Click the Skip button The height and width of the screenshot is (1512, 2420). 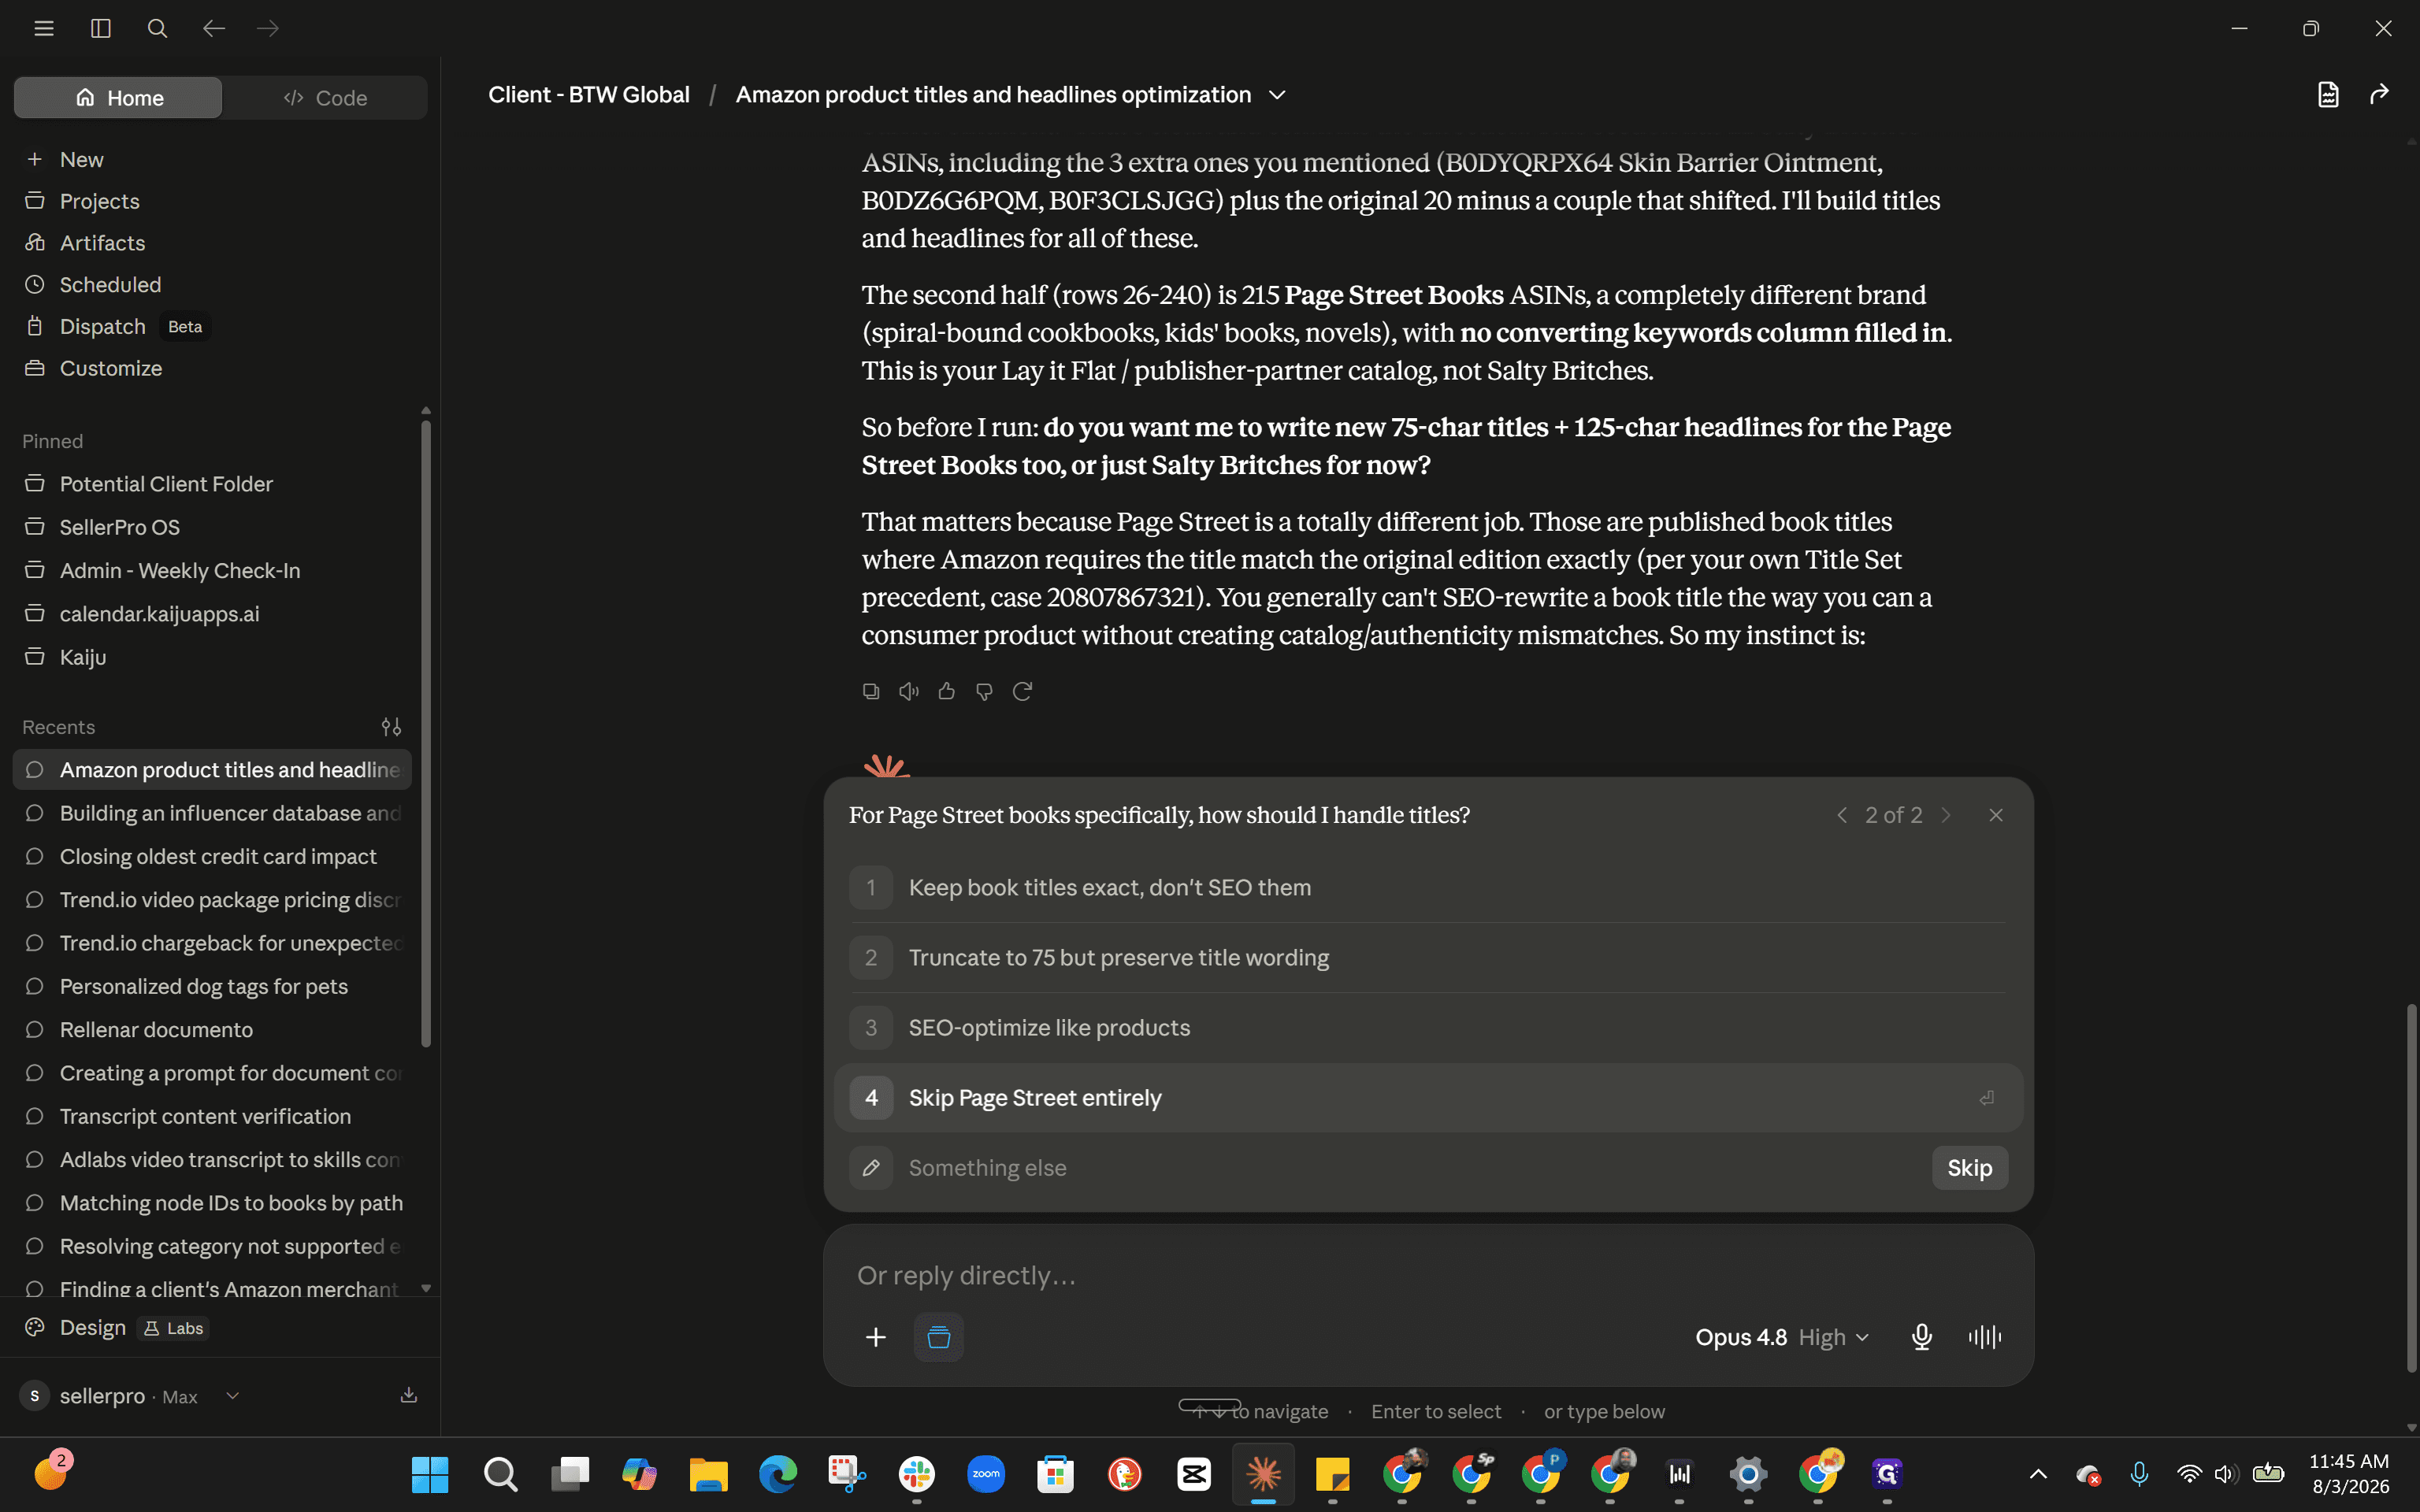(1969, 1168)
